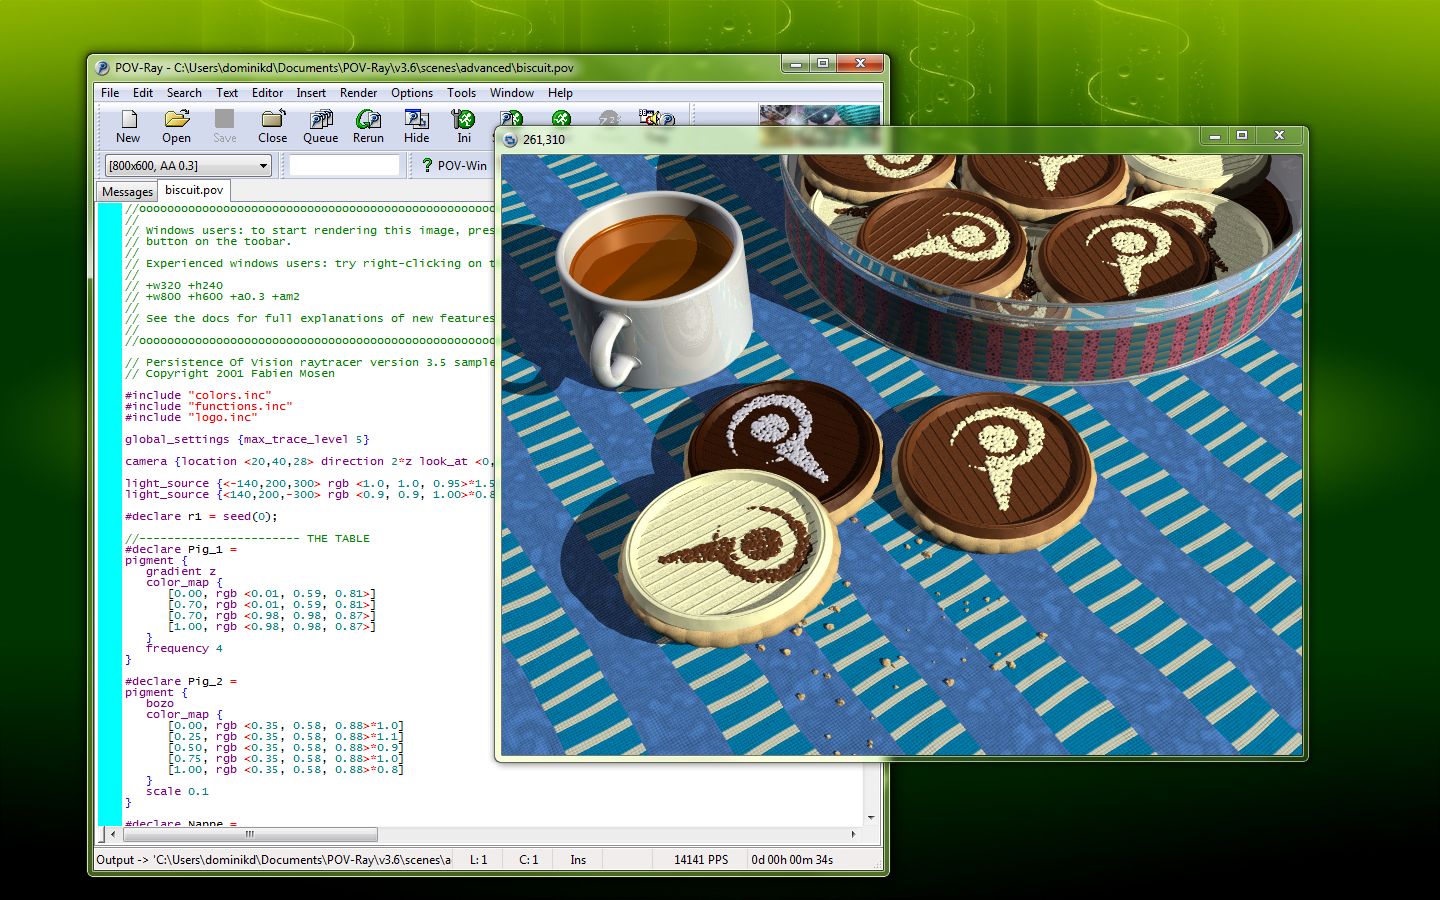The image size is (1440, 900).
Task: Open the Search menu
Action: pyautogui.click(x=184, y=93)
